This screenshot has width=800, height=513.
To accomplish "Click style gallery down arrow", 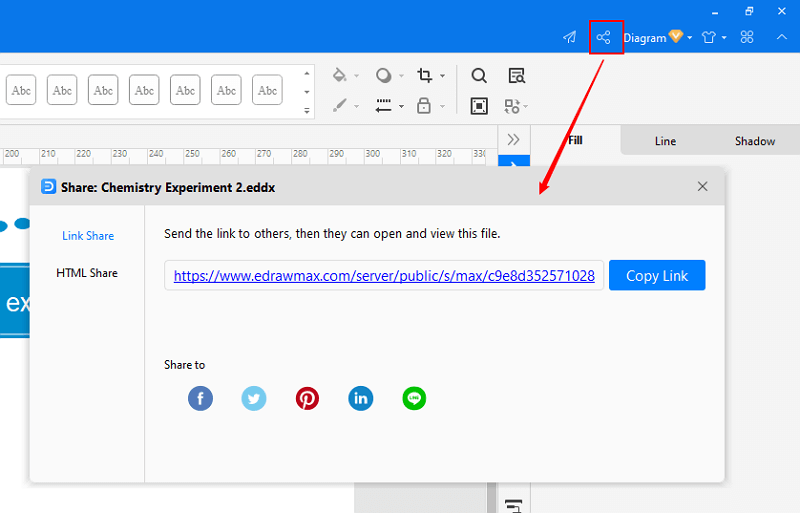I will (307, 92).
